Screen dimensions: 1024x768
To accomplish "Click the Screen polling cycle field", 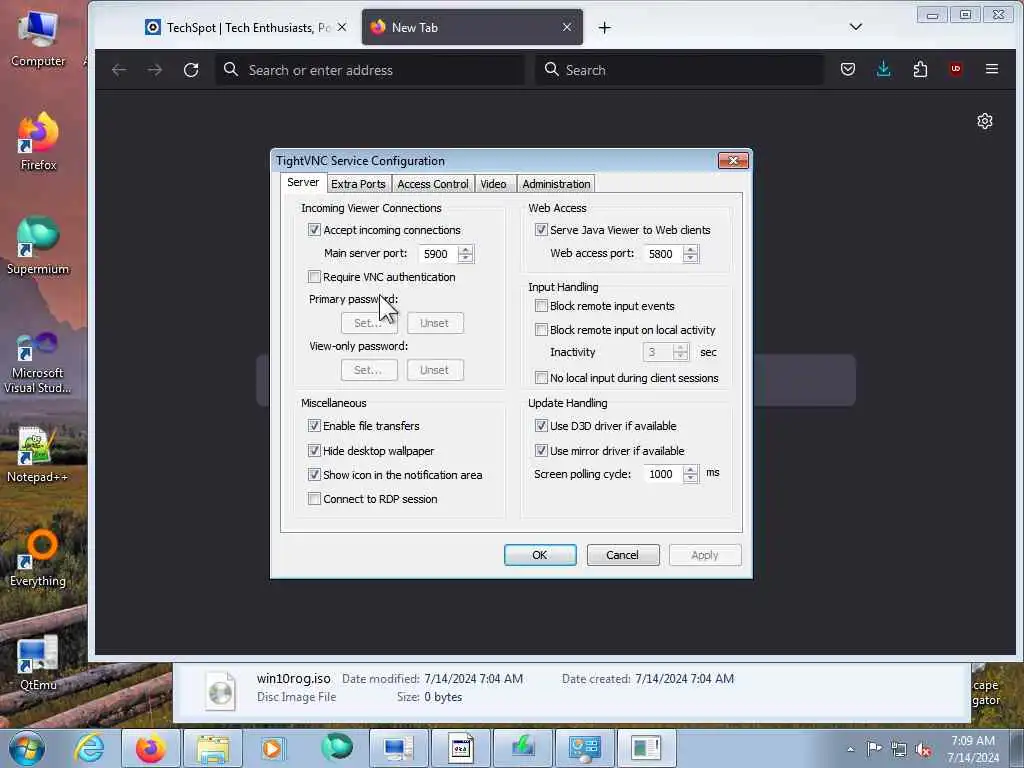I will click(663, 474).
